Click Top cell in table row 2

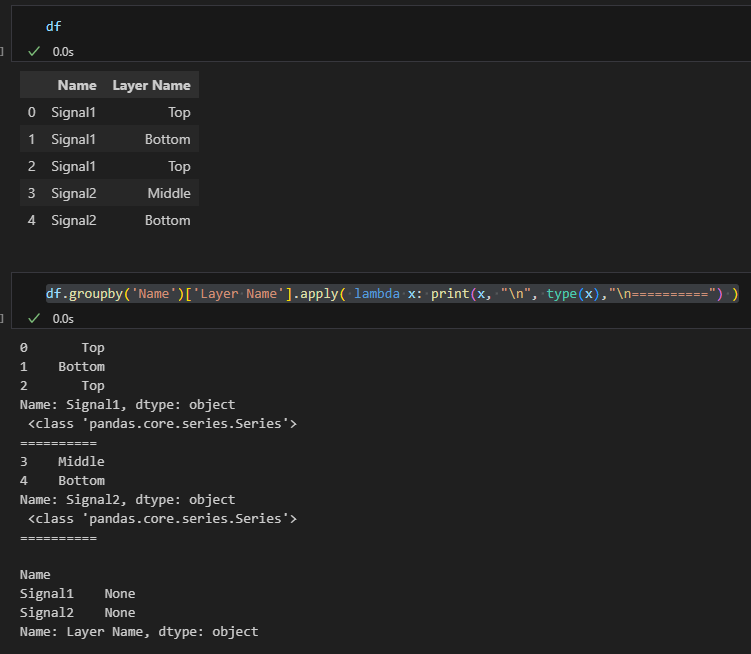tap(179, 167)
